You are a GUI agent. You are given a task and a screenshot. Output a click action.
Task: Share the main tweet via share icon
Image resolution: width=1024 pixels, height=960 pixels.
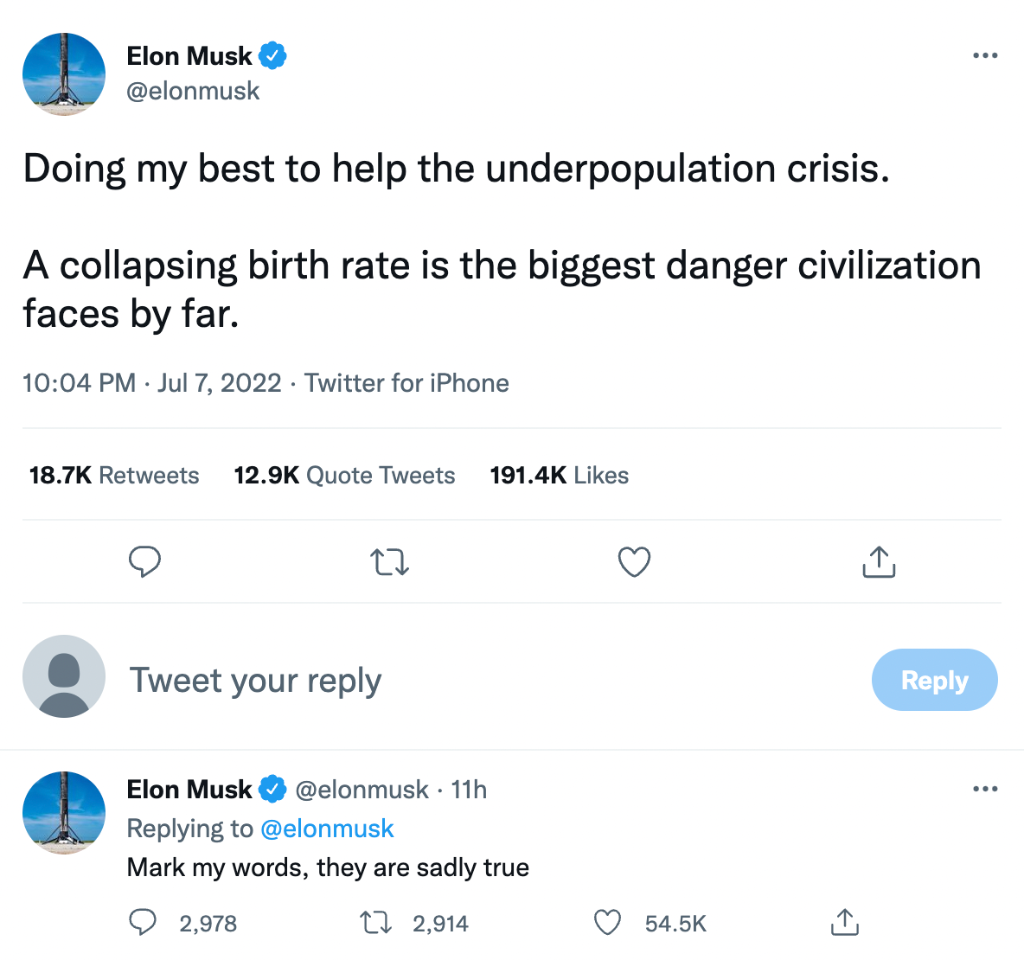pos(878,562)
